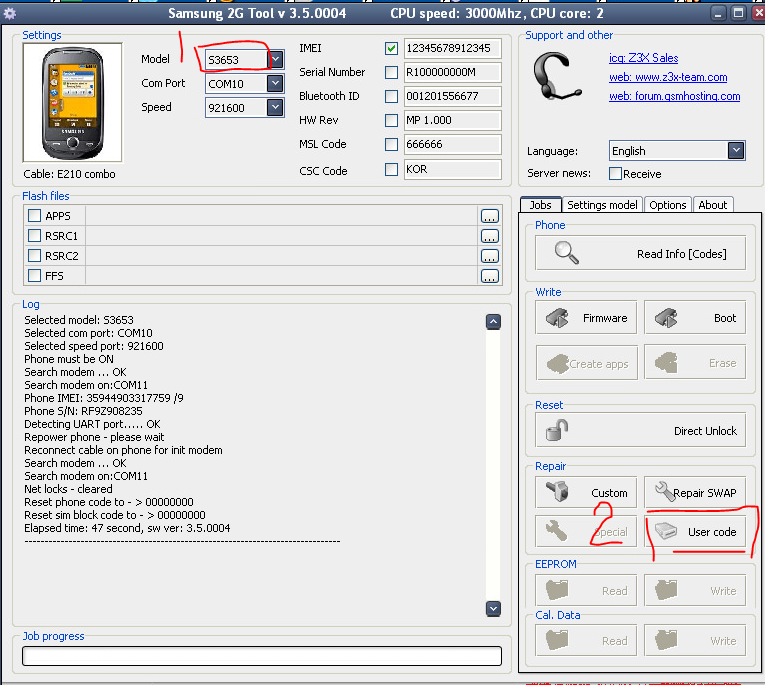Viewport: 765px width, 685px height.
Task: Browse for FFS flash file
Action: (x=489, y=276)
